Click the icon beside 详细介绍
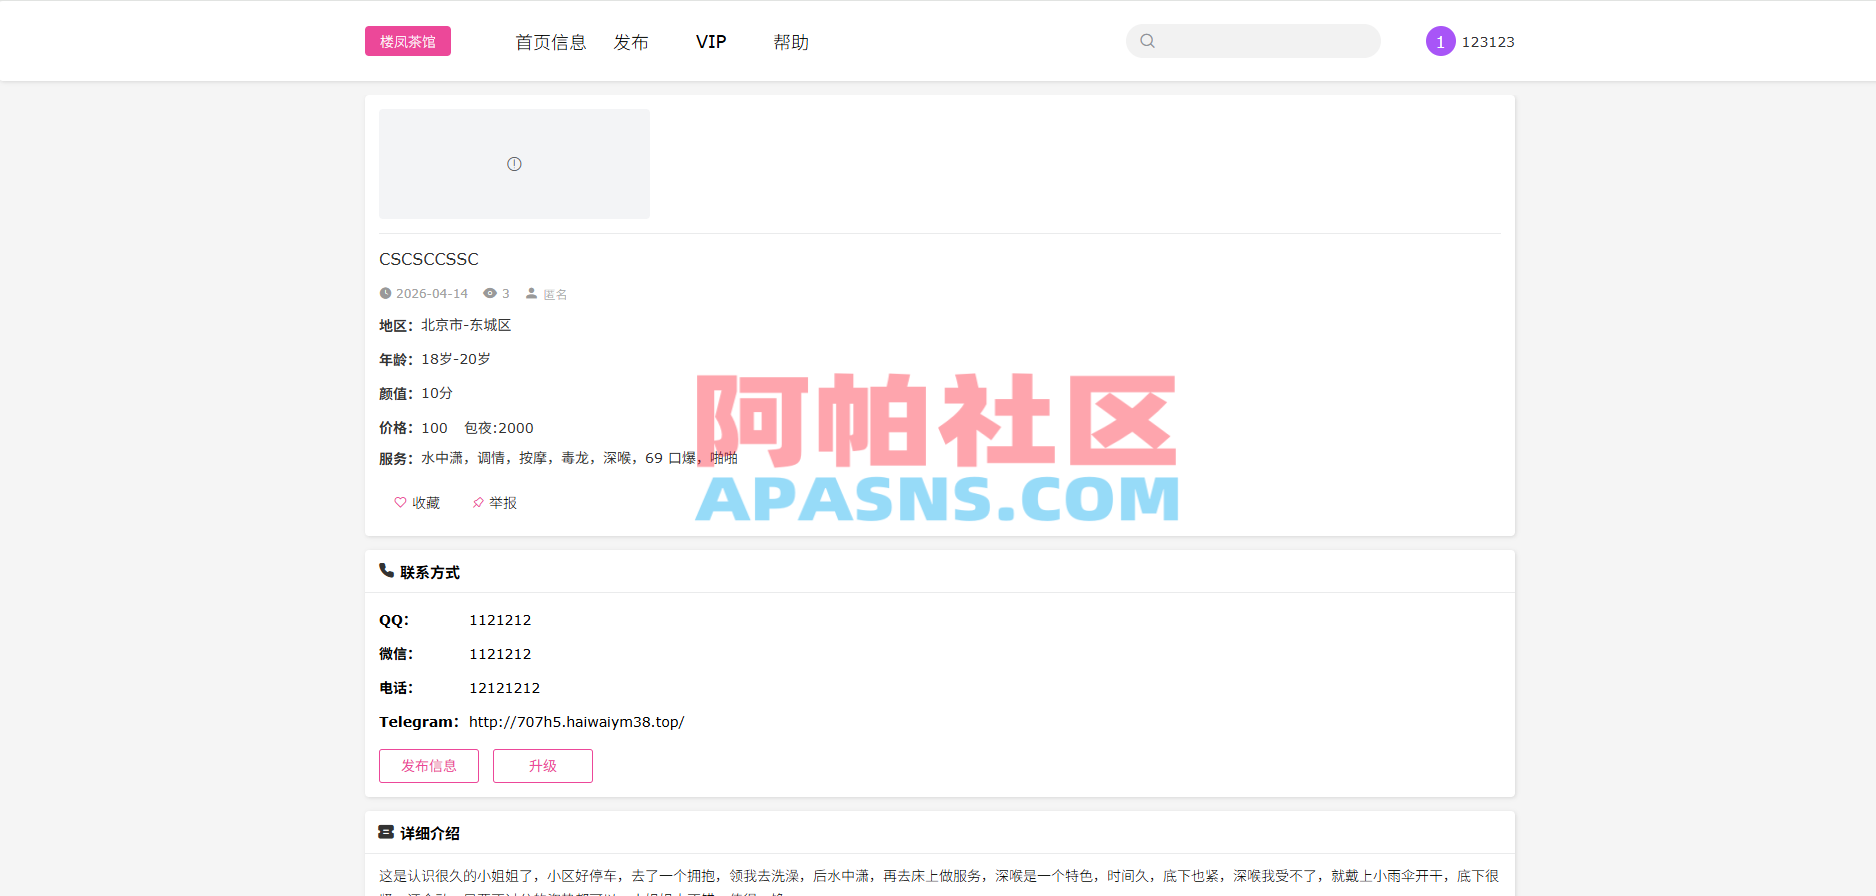Viewport: 1876px width, 896px height. pos(386,832)
